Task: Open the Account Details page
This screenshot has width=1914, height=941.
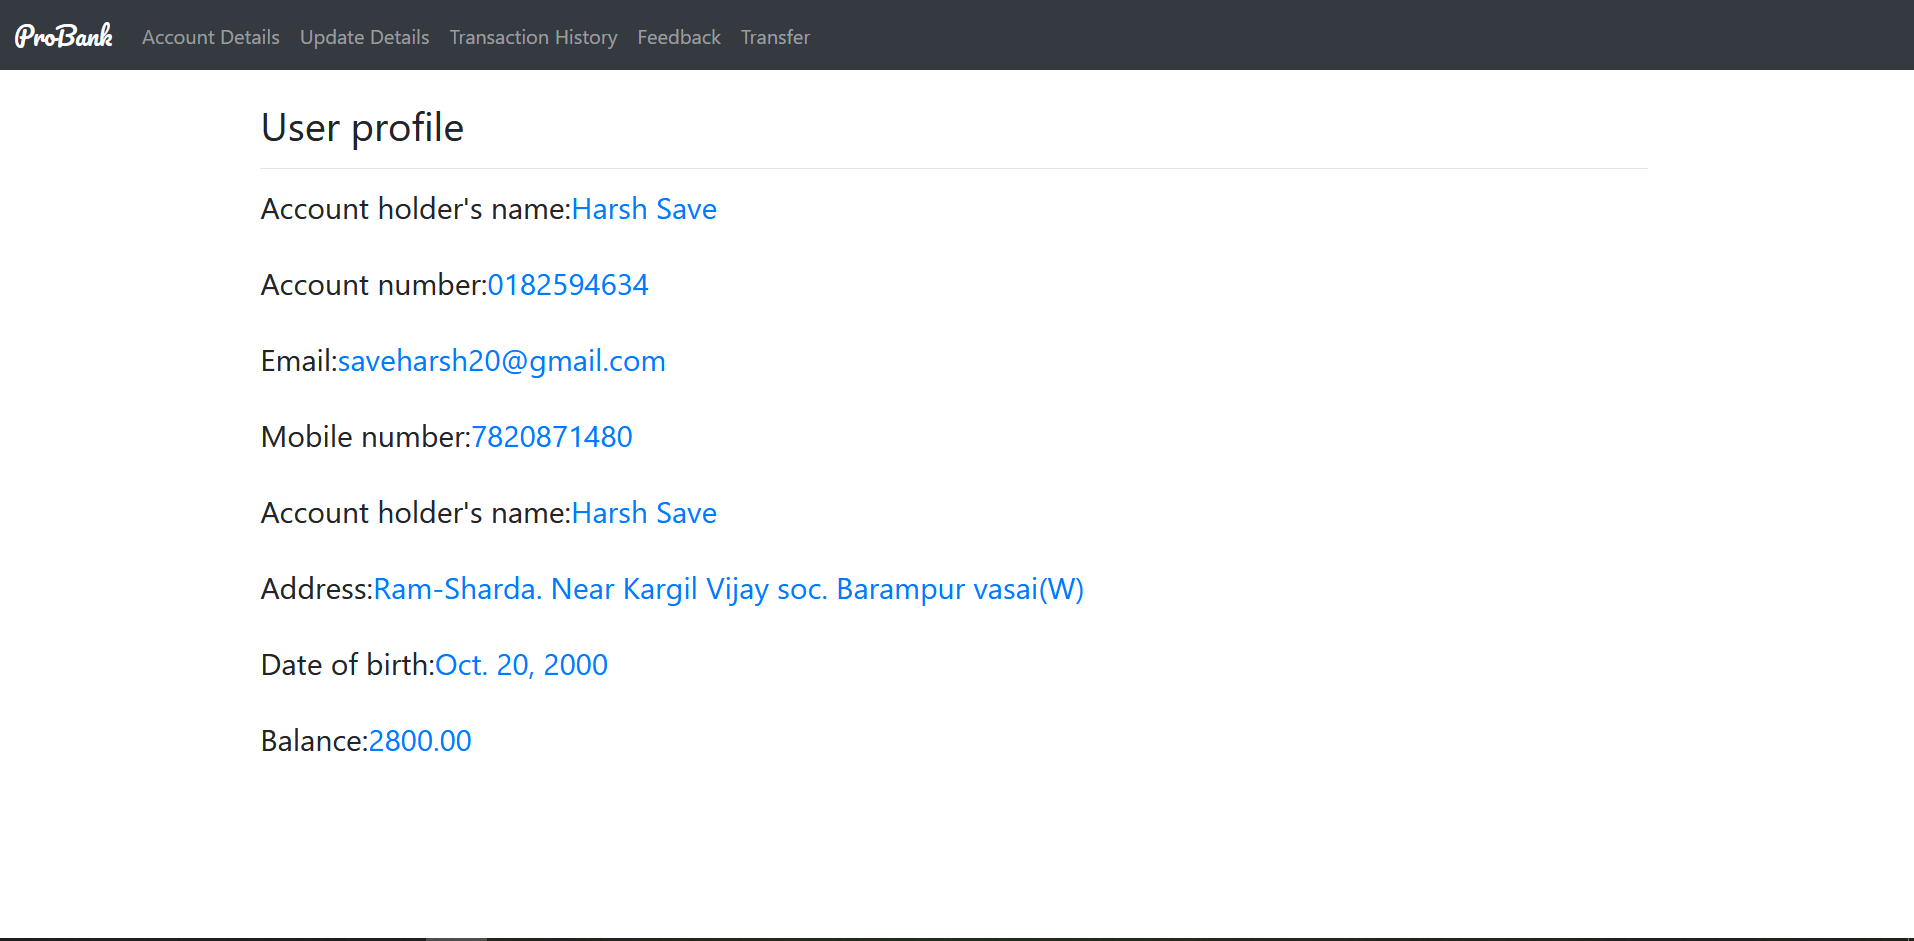Action: tap(210, 37)
